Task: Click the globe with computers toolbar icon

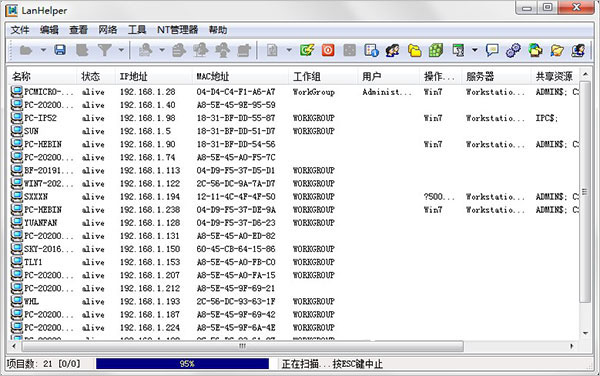Action: pos(535,50)
